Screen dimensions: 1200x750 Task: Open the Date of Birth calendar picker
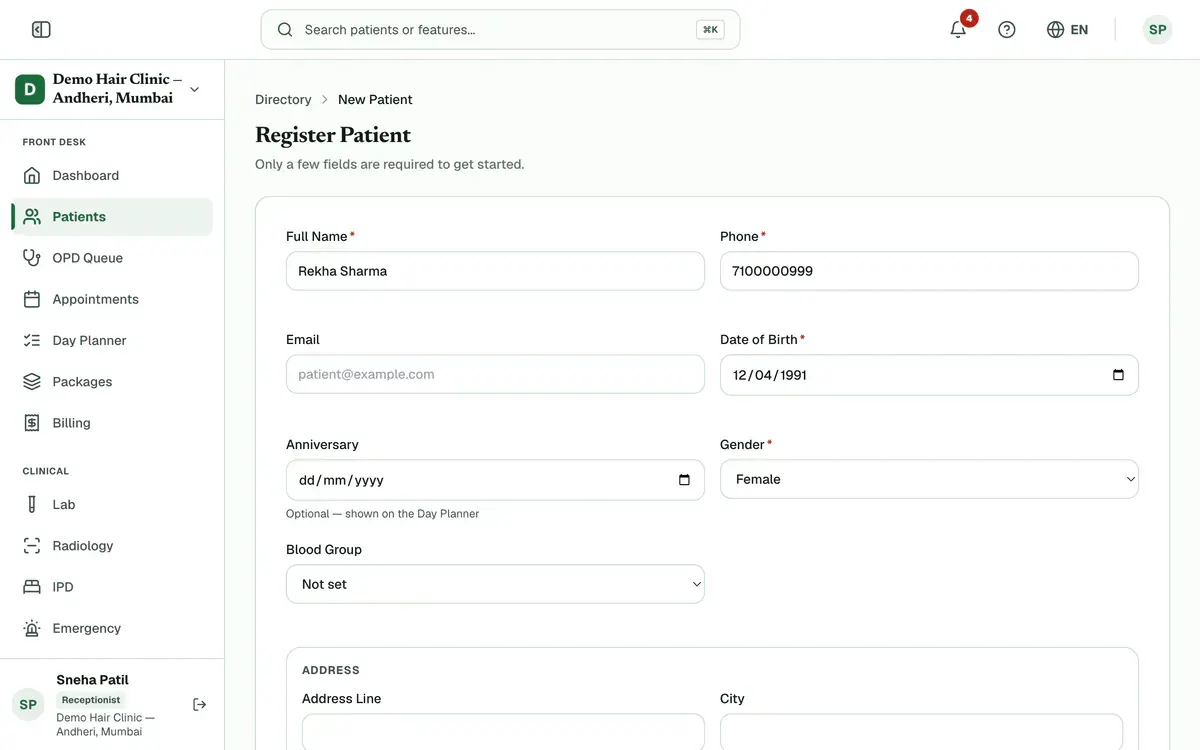(x=1118, y=375)
